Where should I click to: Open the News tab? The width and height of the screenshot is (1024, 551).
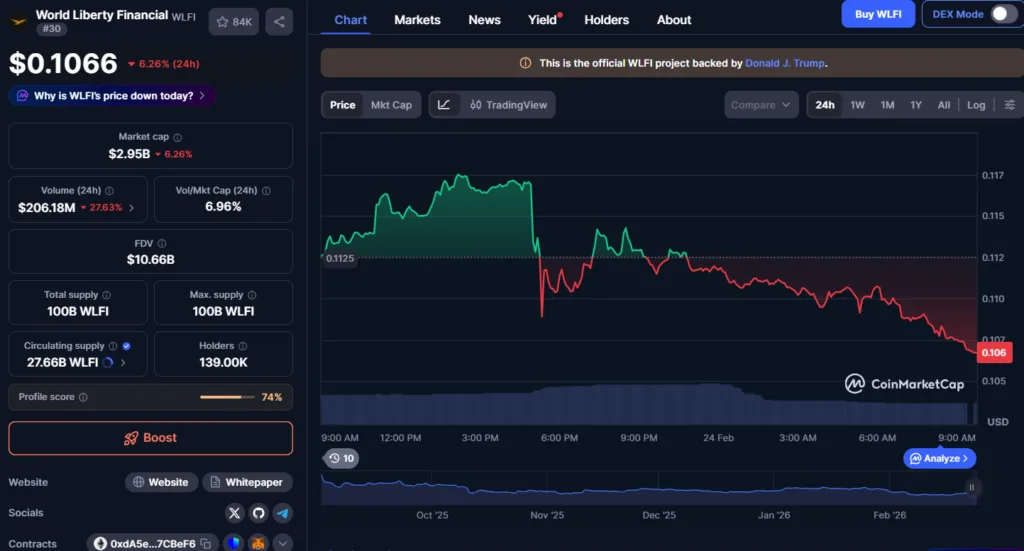coord(485,20)
